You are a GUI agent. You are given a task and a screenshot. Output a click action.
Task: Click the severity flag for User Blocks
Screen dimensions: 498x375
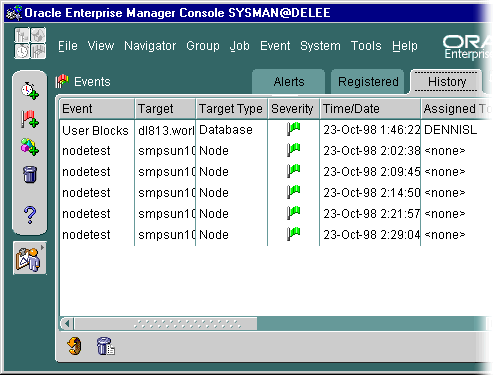(293, 129)
